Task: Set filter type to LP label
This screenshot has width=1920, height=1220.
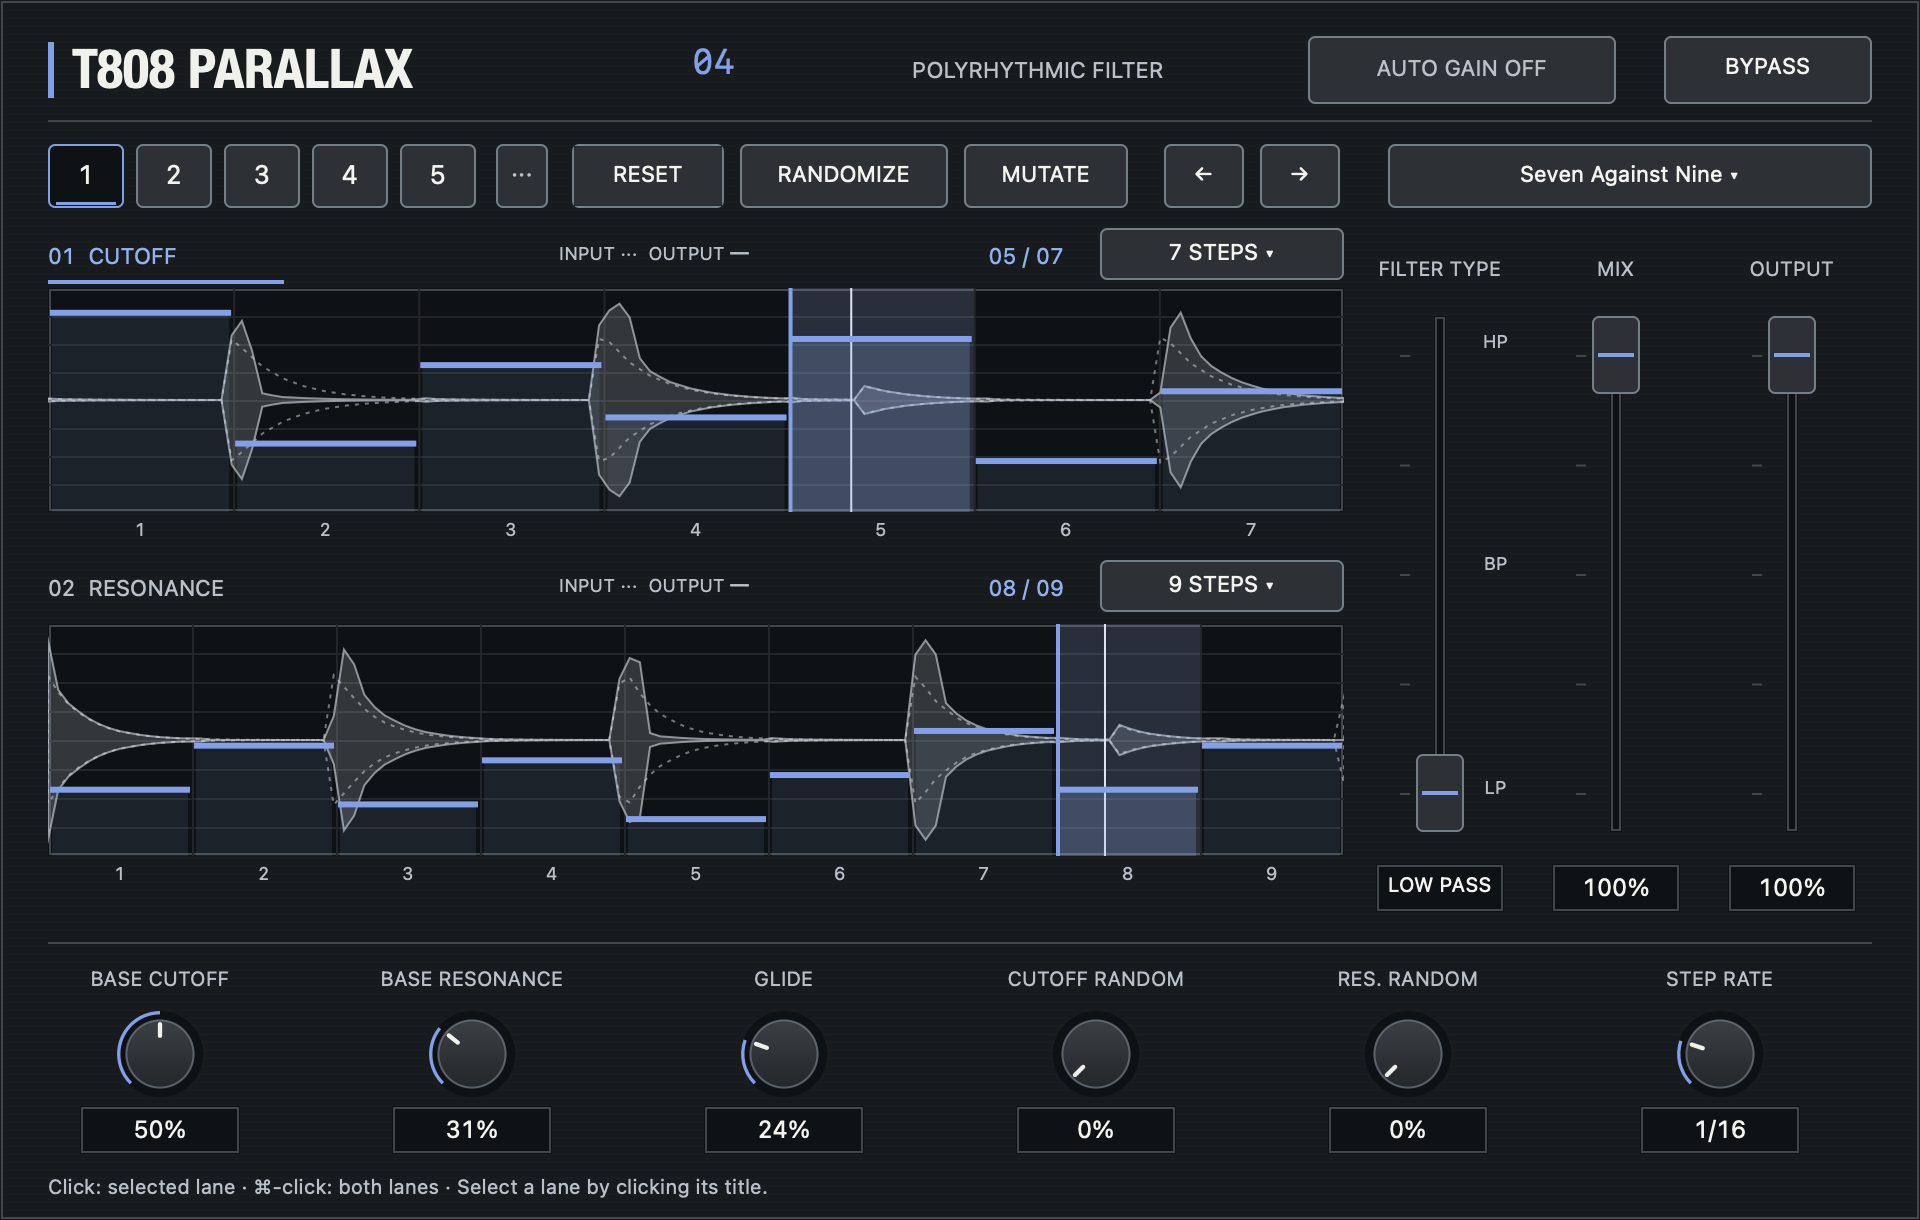Action: pyautogui.click(x=1495, y=788)
